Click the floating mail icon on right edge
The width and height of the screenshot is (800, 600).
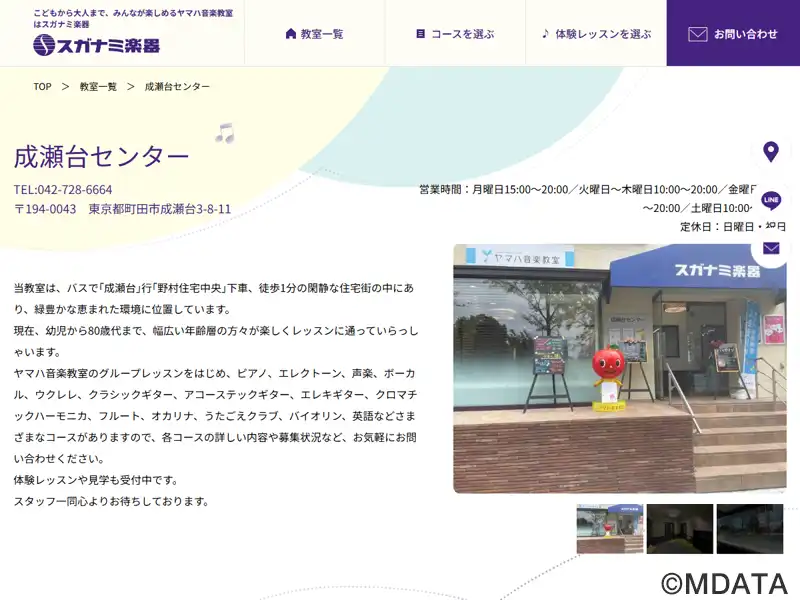(x=770, y=248)
